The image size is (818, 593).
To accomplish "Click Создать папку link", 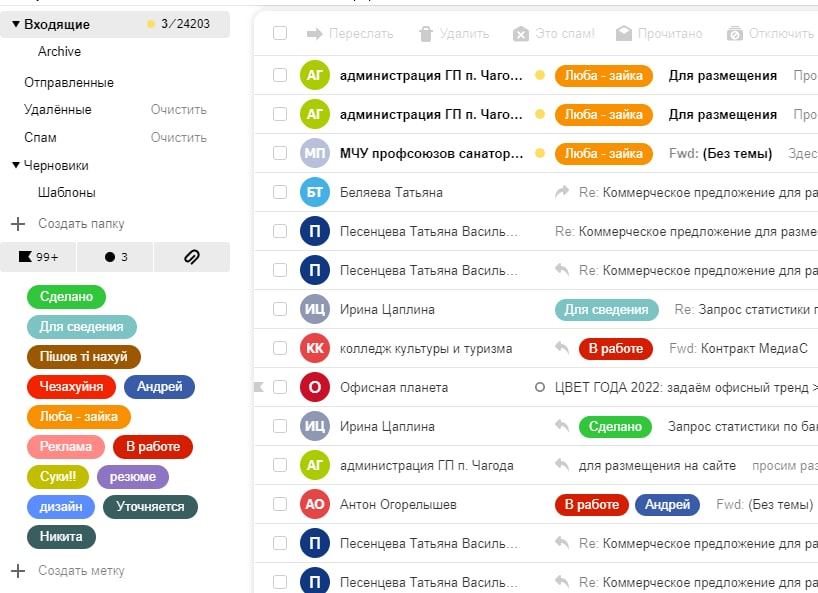I will [81, 224].
